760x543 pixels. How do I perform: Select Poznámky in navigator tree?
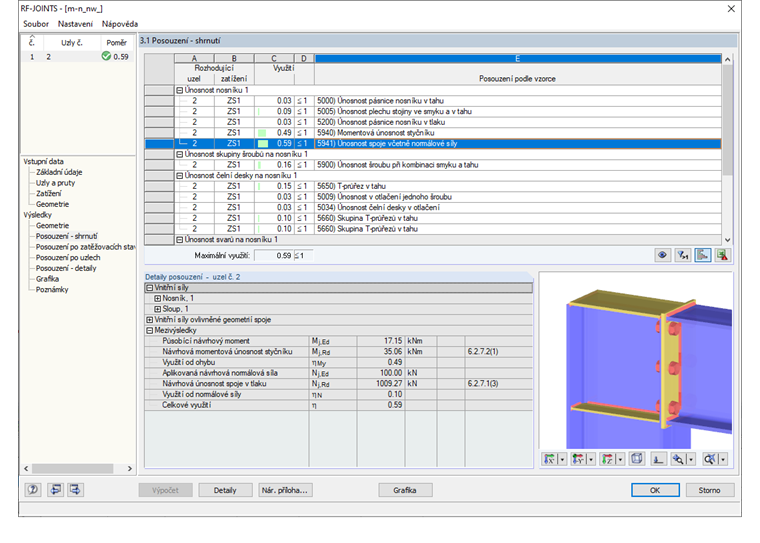pyautogui.click(x=52, y=289)
